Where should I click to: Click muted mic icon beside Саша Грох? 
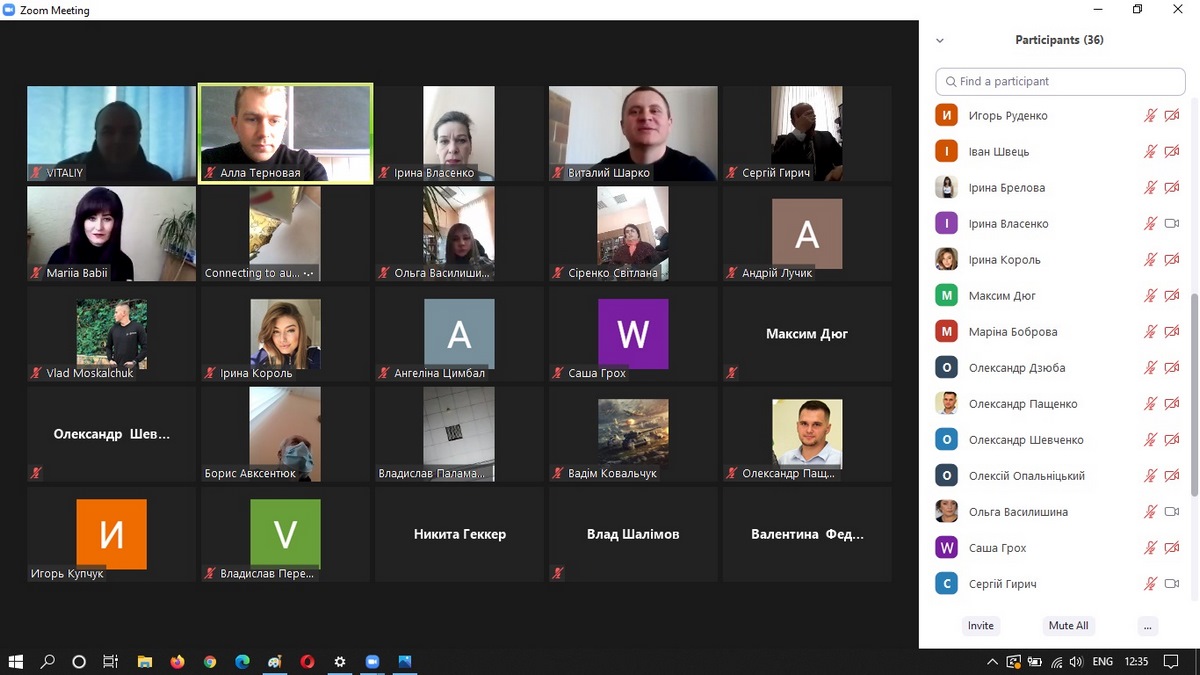pyautogui.click(x=1150, y=548)
